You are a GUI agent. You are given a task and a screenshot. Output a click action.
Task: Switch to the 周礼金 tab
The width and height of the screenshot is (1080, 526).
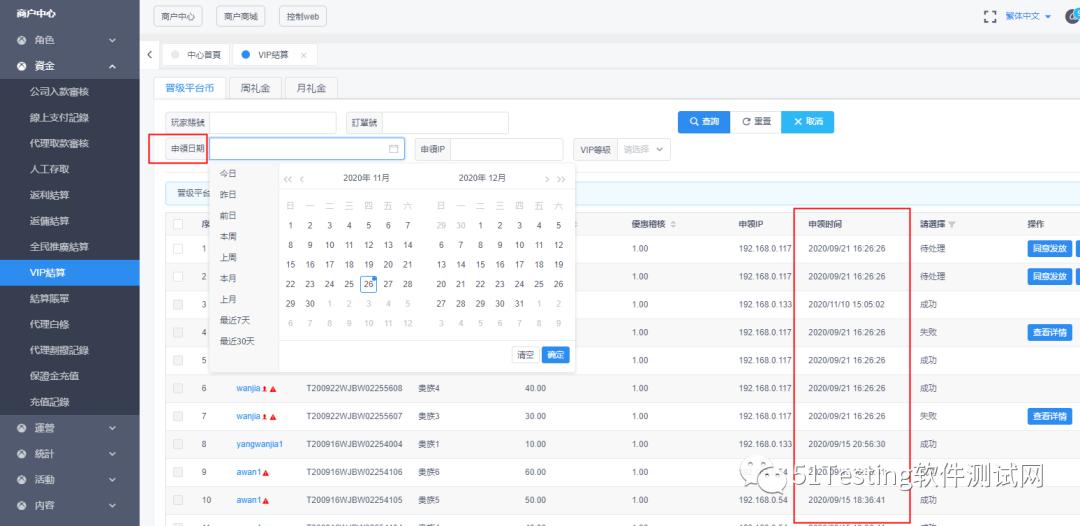coord(255,89)
